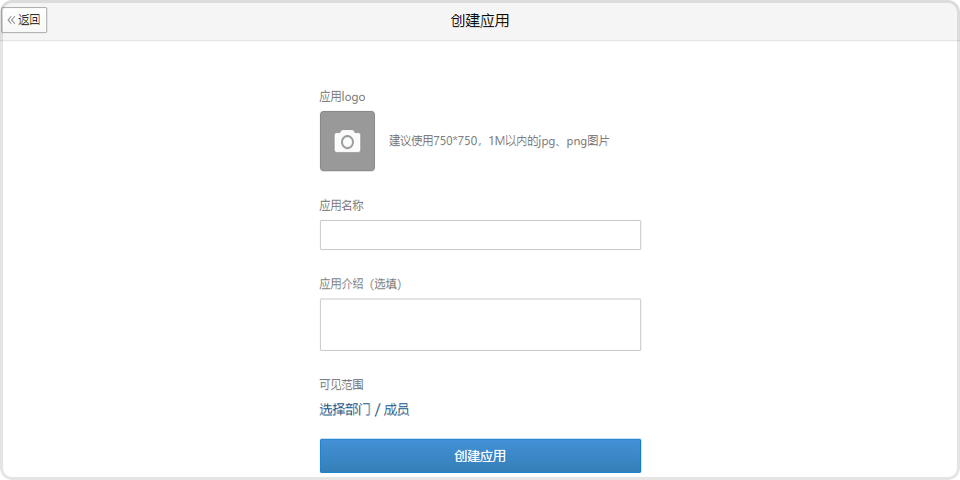Click the 应用logo field label
The image size is (960, 480).
[x=342, y=97]
